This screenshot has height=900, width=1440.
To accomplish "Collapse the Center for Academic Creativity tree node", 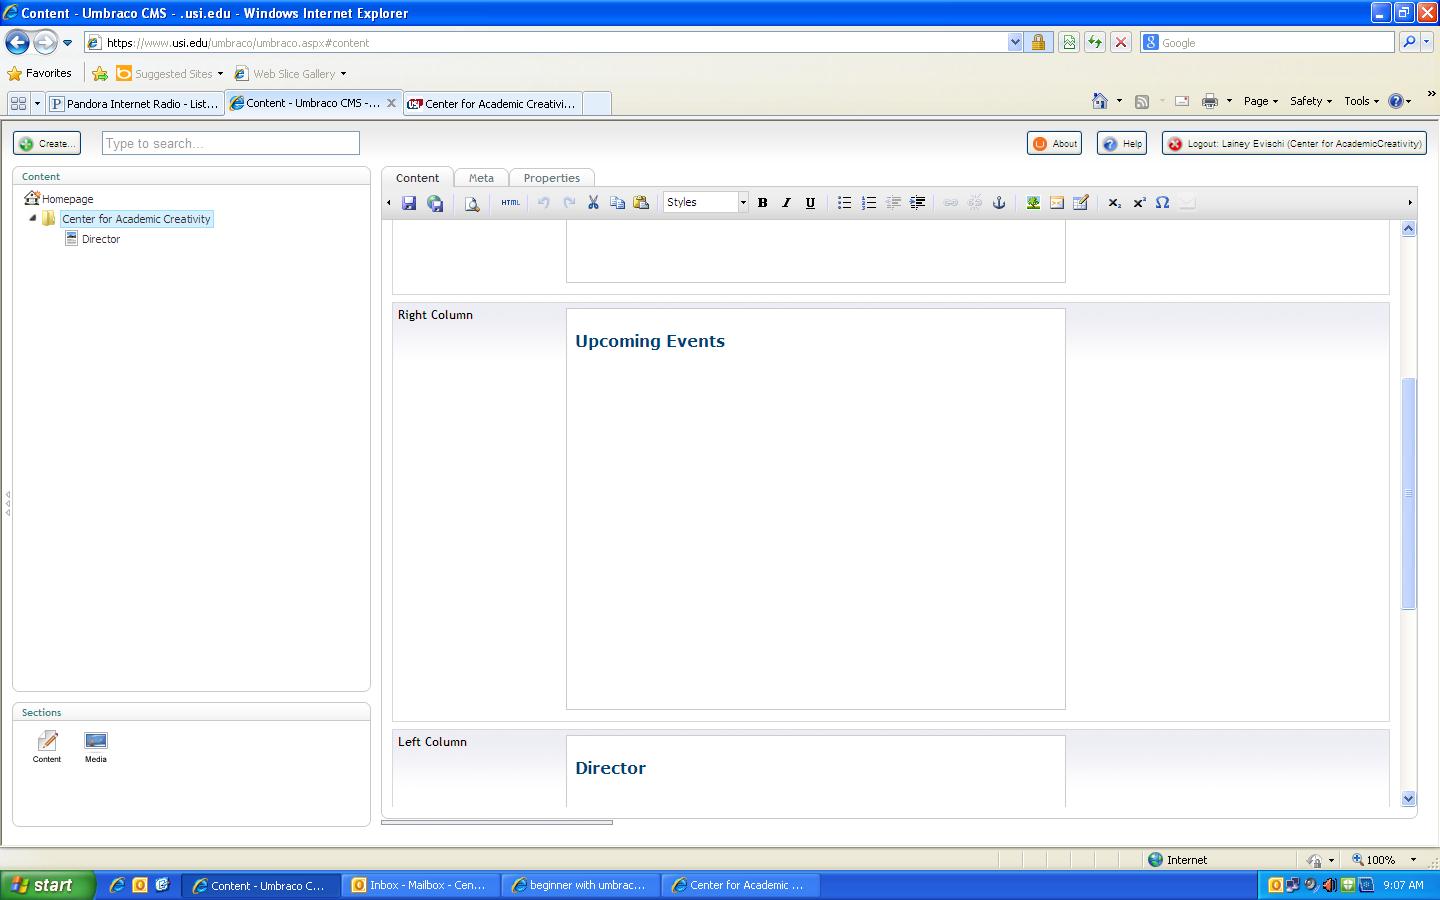I will 32,218.
